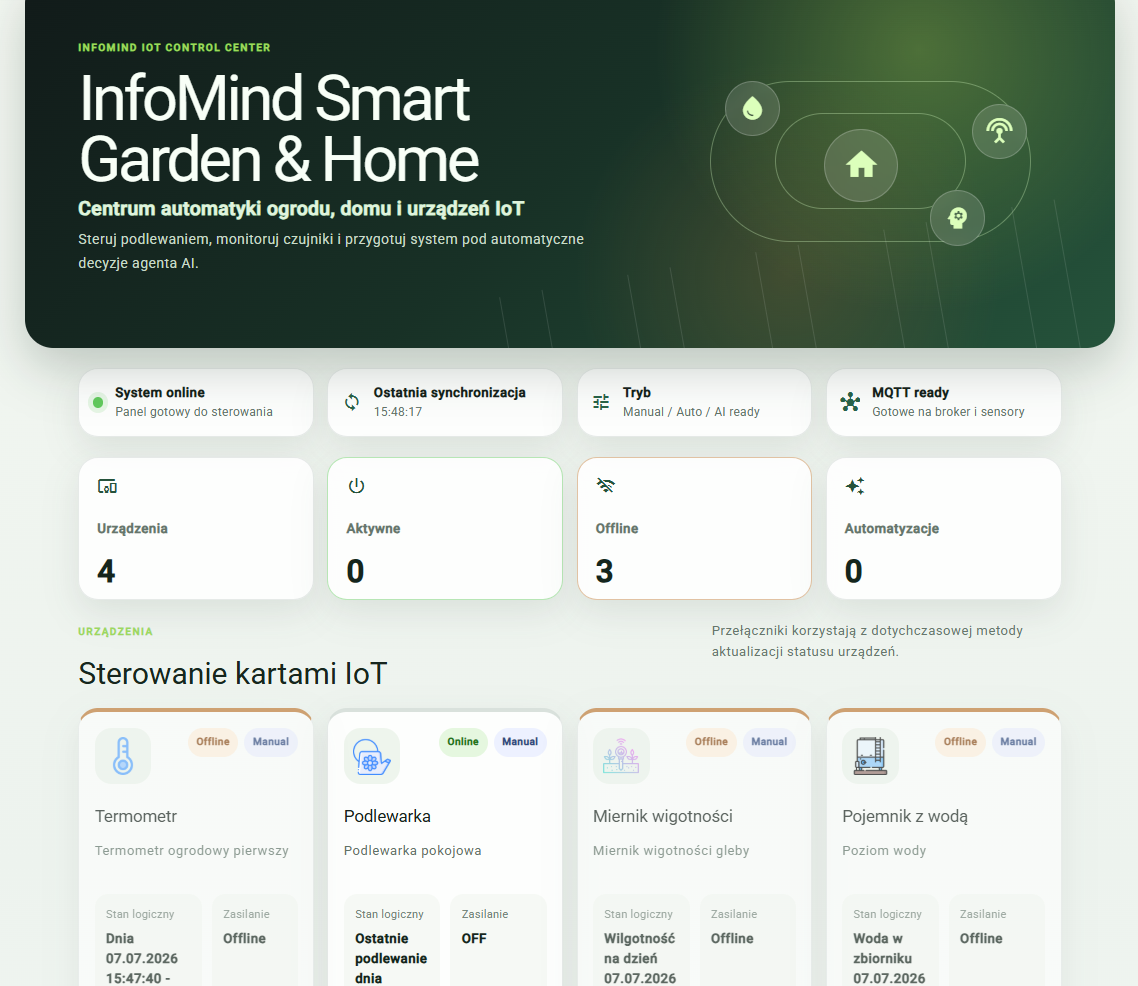Click the devices icon on Urządzenia card
This screenshot has width=1138, height=986.
[x=107, y=486]
